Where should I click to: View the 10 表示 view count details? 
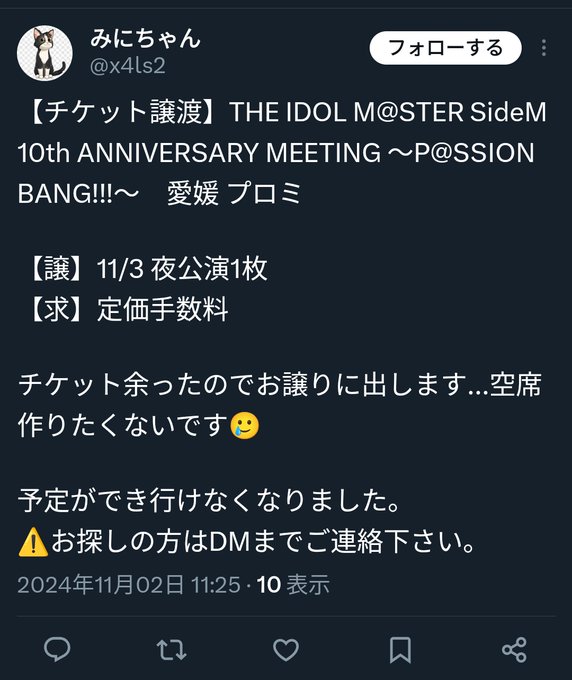click(294, 585)
